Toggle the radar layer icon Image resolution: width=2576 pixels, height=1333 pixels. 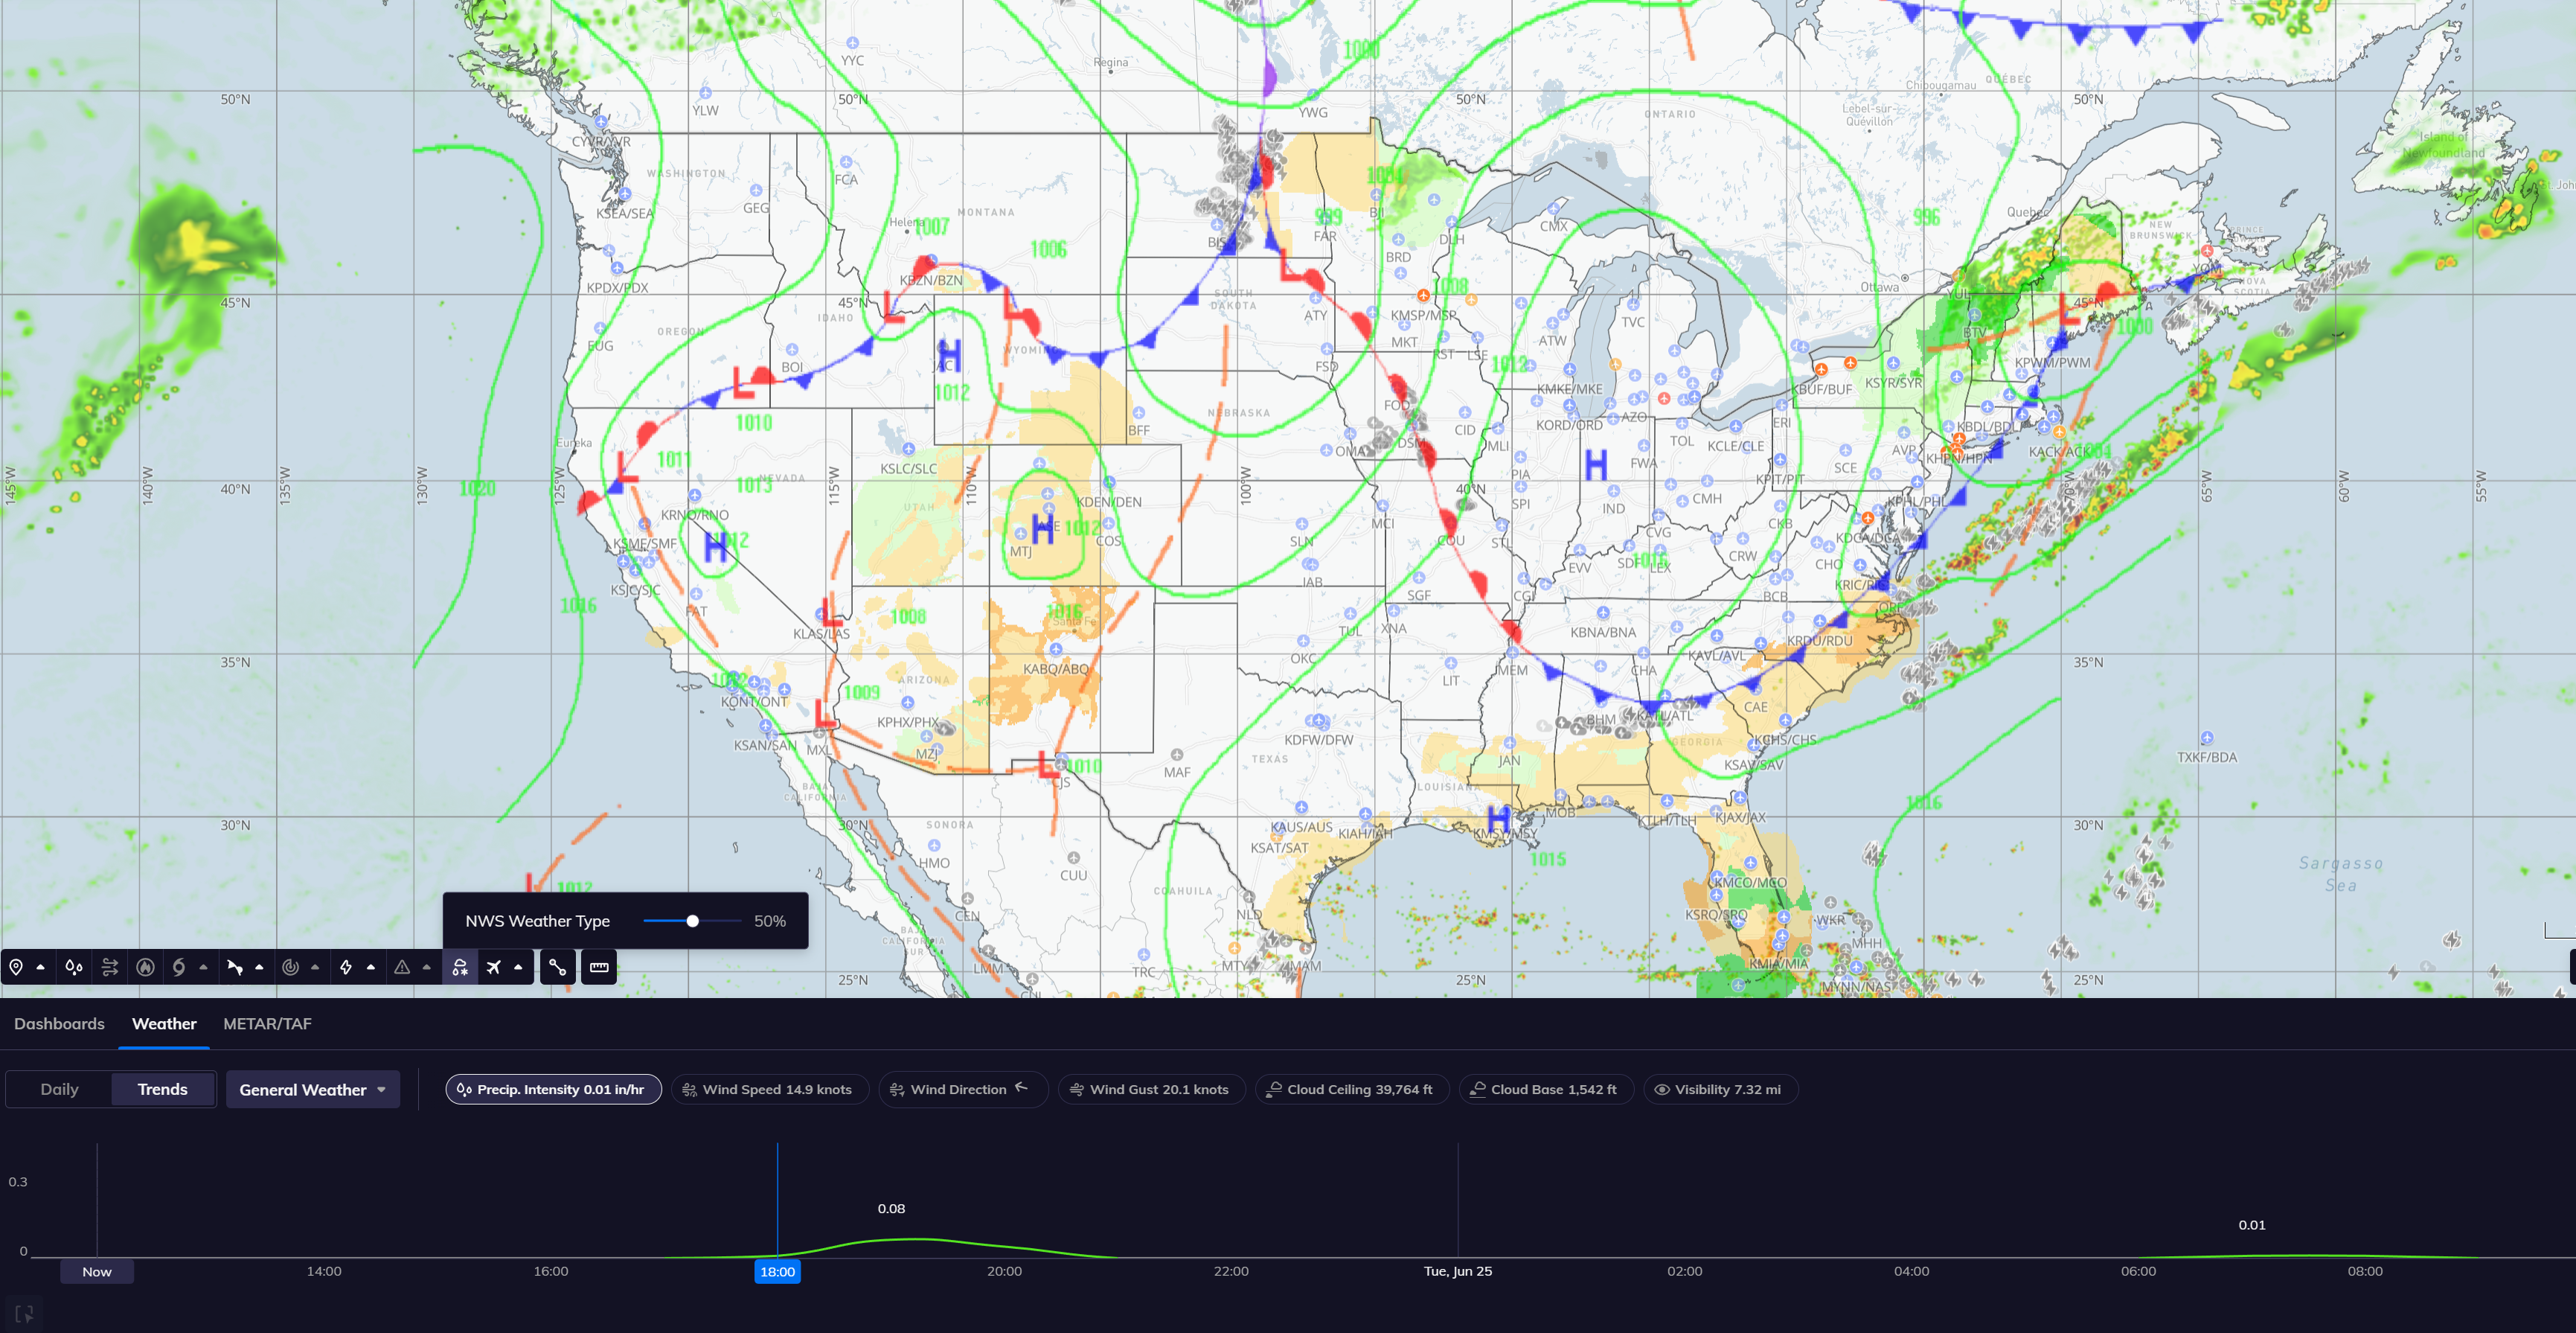(290, 967)
